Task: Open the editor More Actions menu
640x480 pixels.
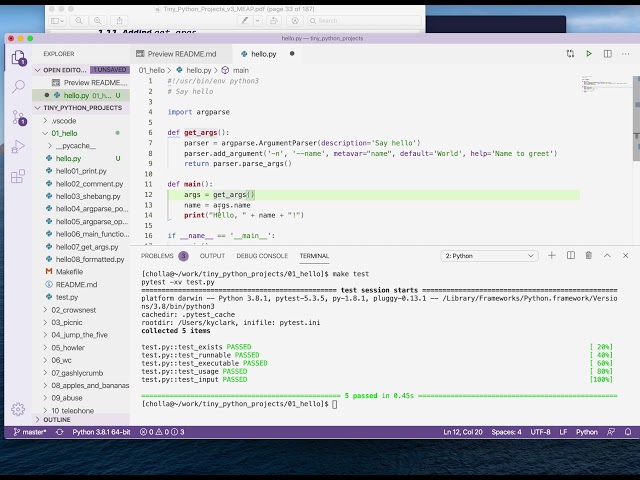Action: tap(625, 53)
